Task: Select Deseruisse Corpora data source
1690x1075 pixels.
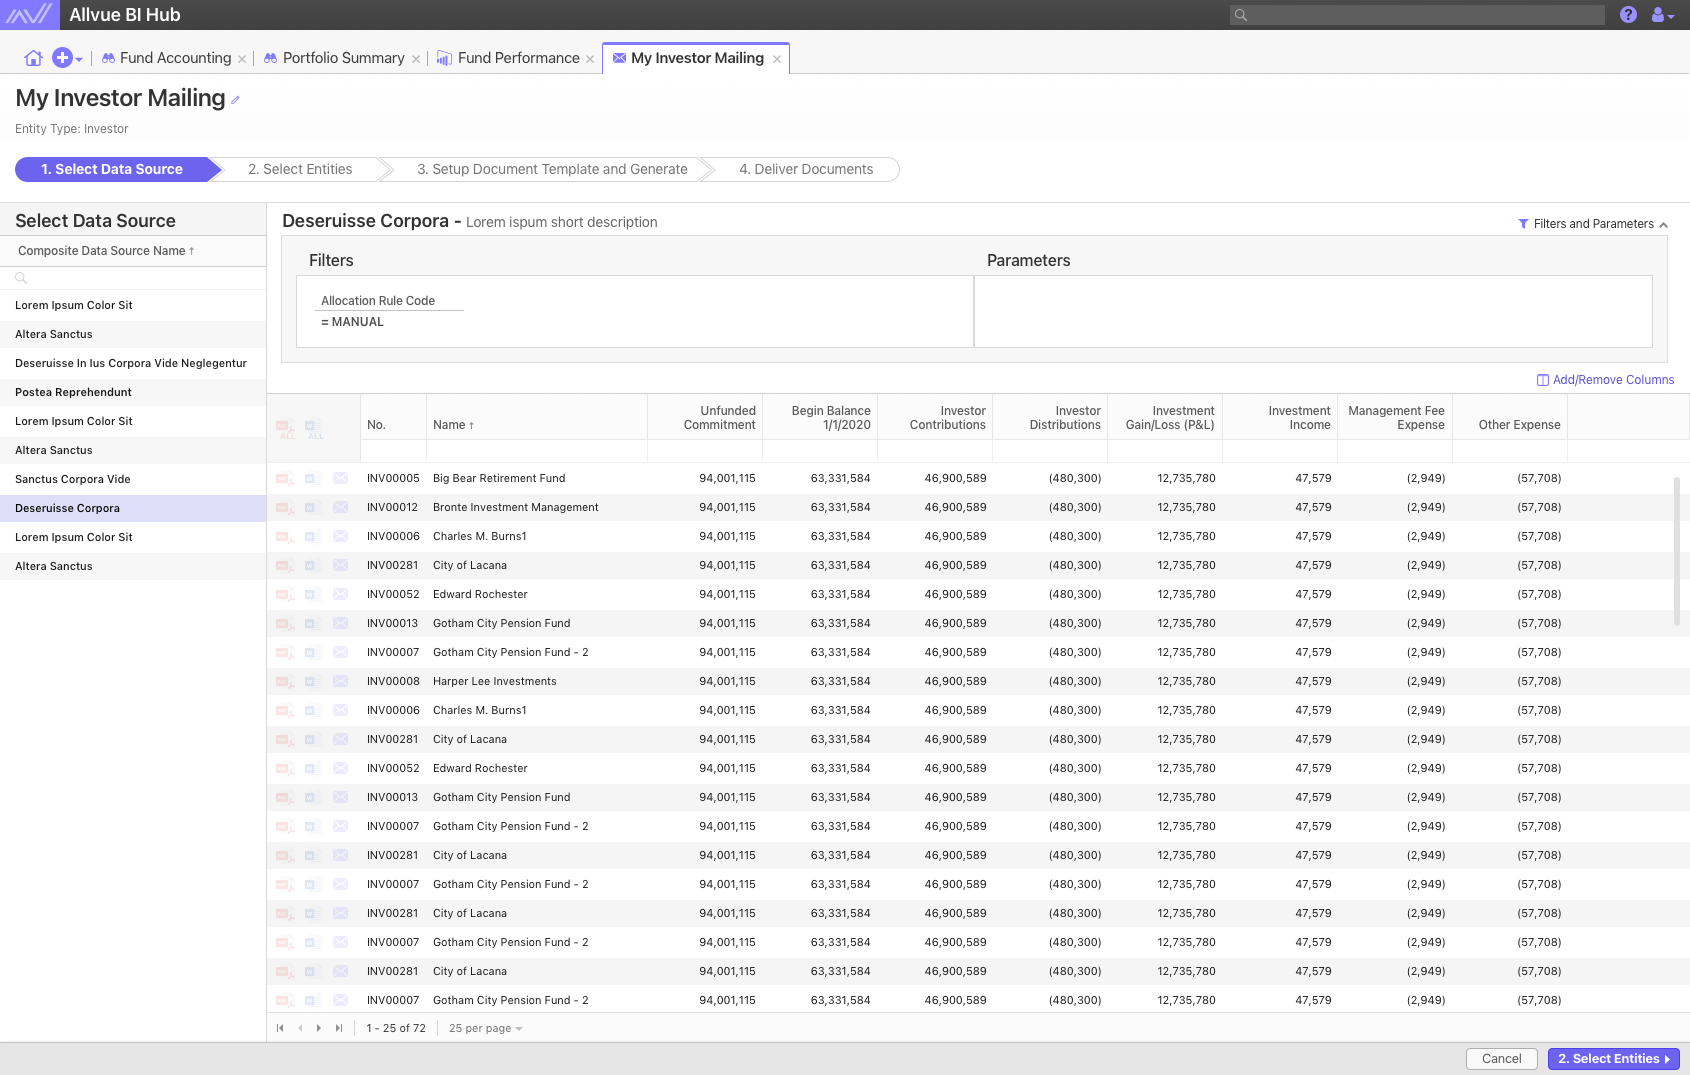Action: click(x=133, y=508)
